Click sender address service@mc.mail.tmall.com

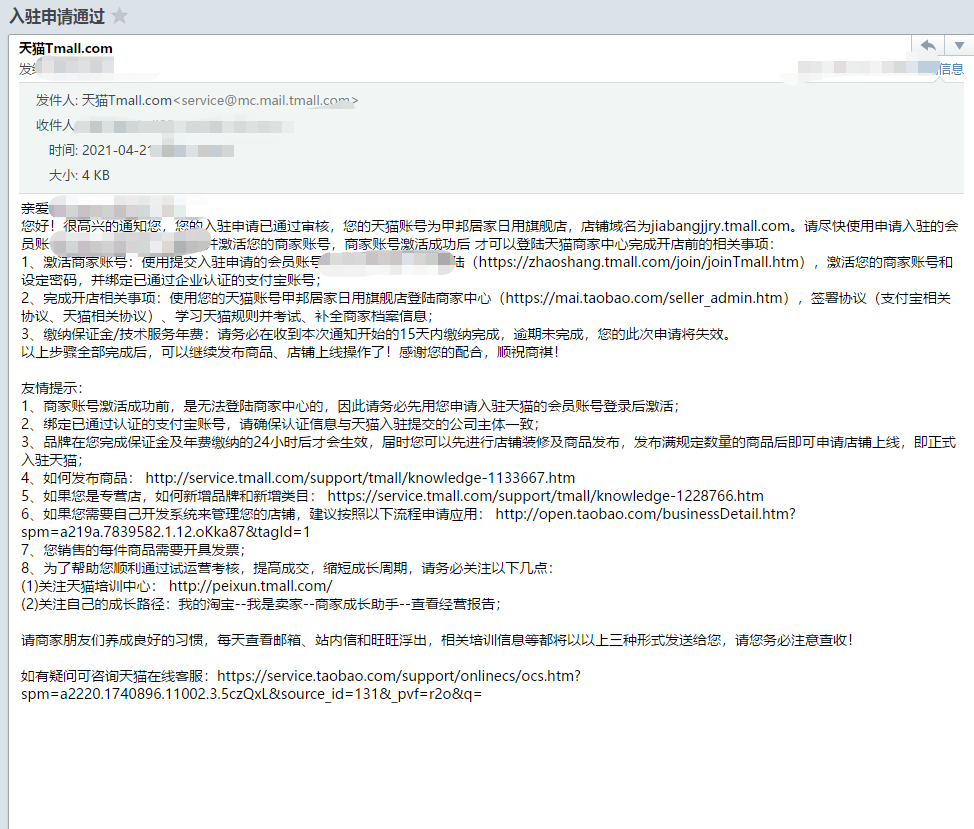pos(265,101)
